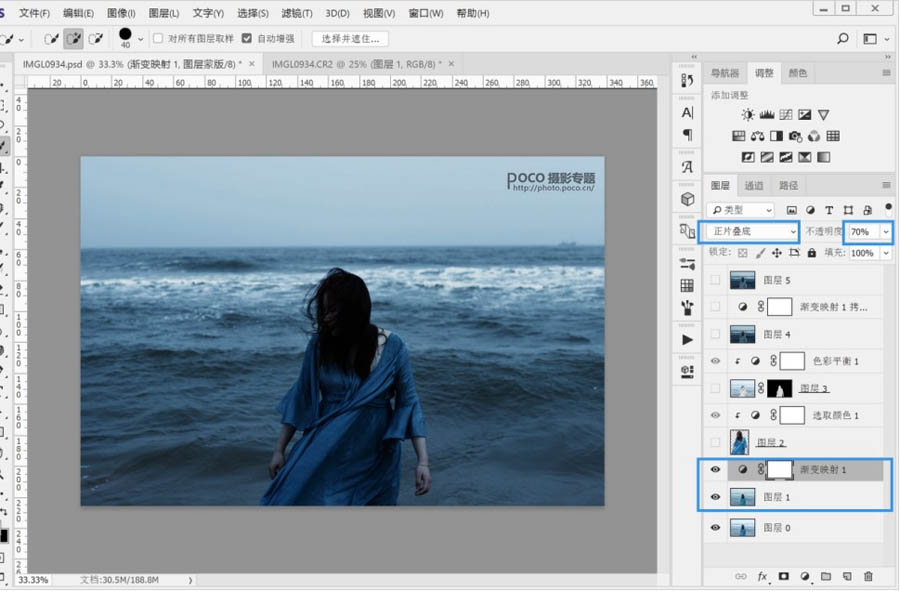
Task: Hide 图层 0 using its eye icon
Action: tap(714, 528)
